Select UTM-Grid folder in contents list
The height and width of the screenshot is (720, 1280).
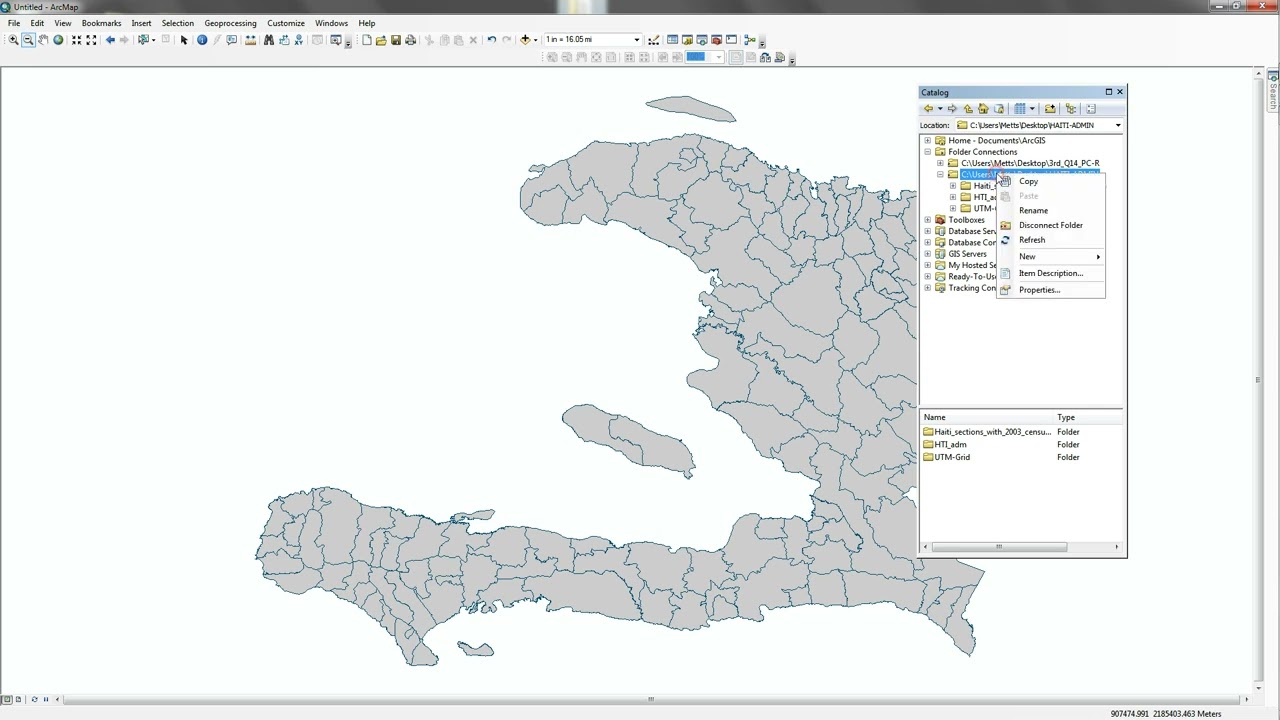point(946,457)
